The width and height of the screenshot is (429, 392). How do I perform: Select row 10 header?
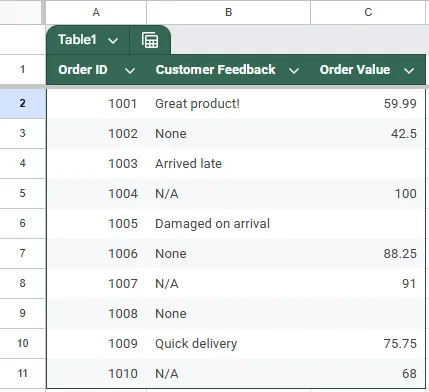pos(22,343)
